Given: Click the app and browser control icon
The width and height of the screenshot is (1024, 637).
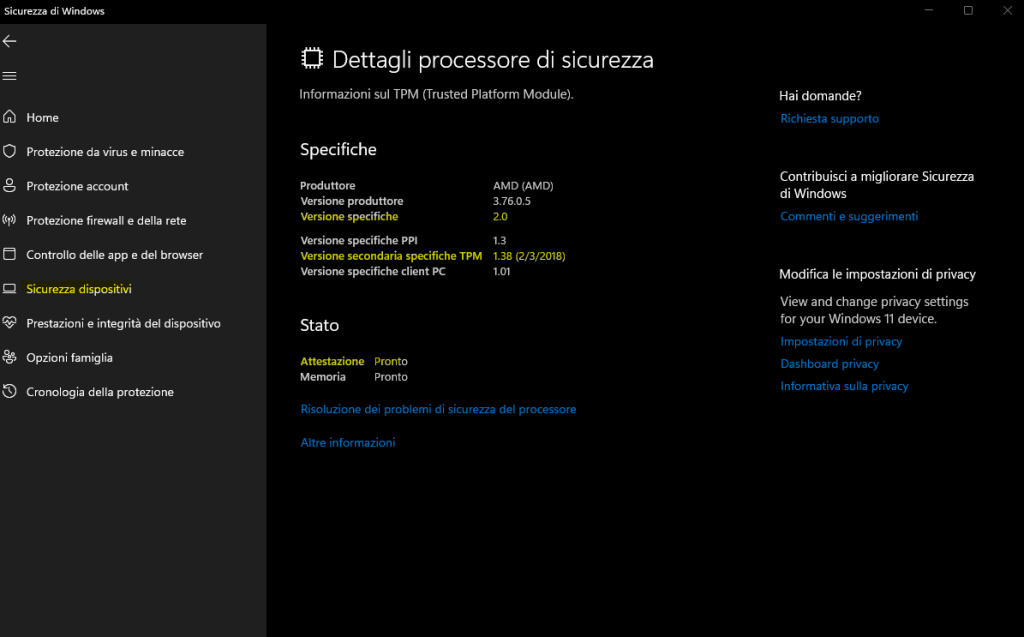Looking at the screenshot, I should [10, 254].
